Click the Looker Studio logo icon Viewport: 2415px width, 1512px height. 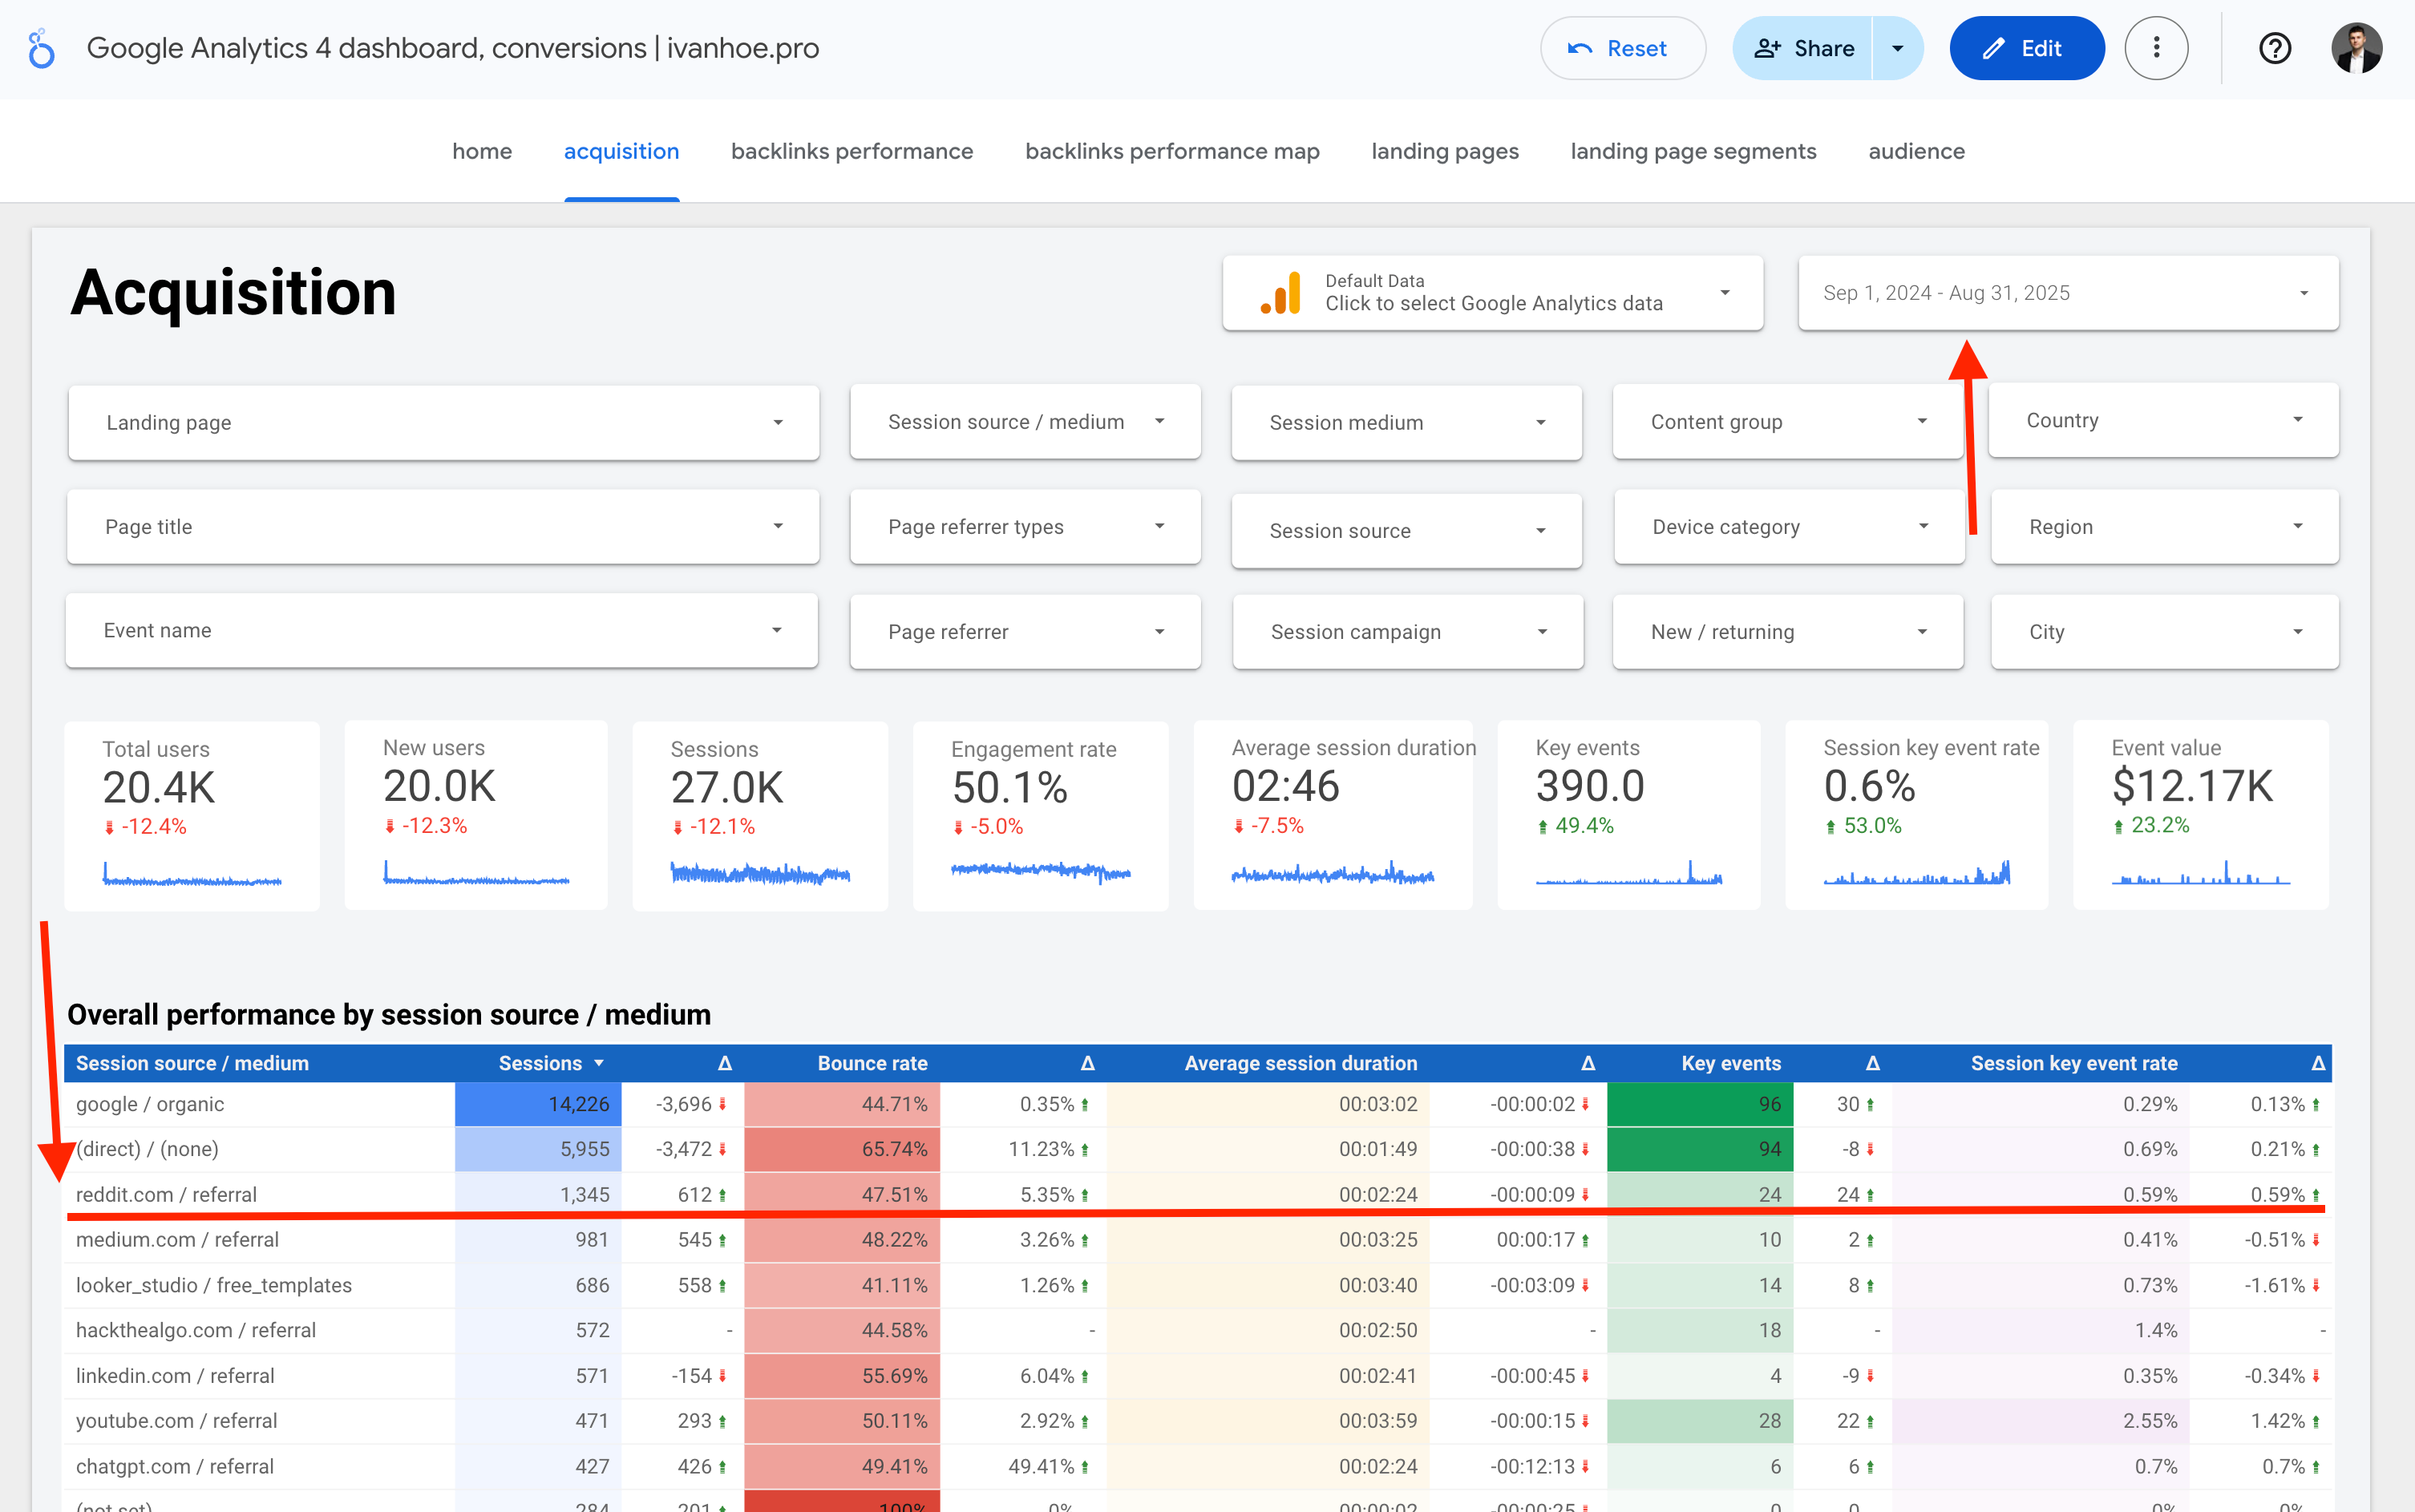coord(41,48)
